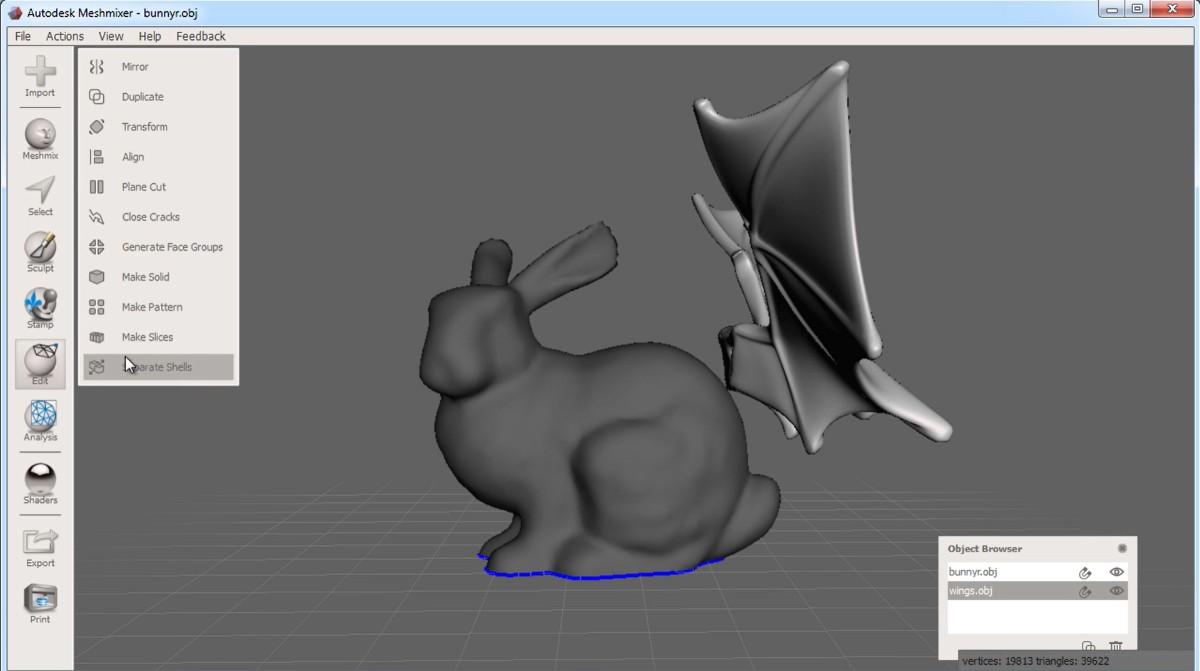The height and width of the screenshot is (671, 1200).
Task: Toggle the Edit tool menu
Action: coord(40,364)
